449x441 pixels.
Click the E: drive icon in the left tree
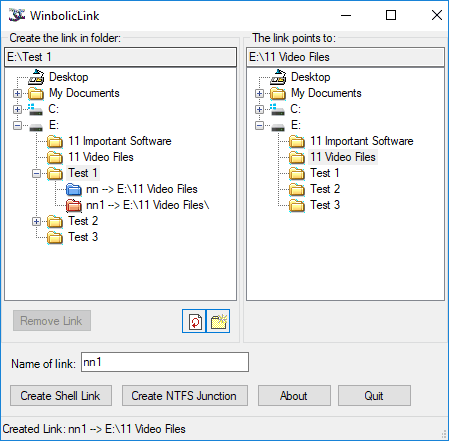click(36, 126)
